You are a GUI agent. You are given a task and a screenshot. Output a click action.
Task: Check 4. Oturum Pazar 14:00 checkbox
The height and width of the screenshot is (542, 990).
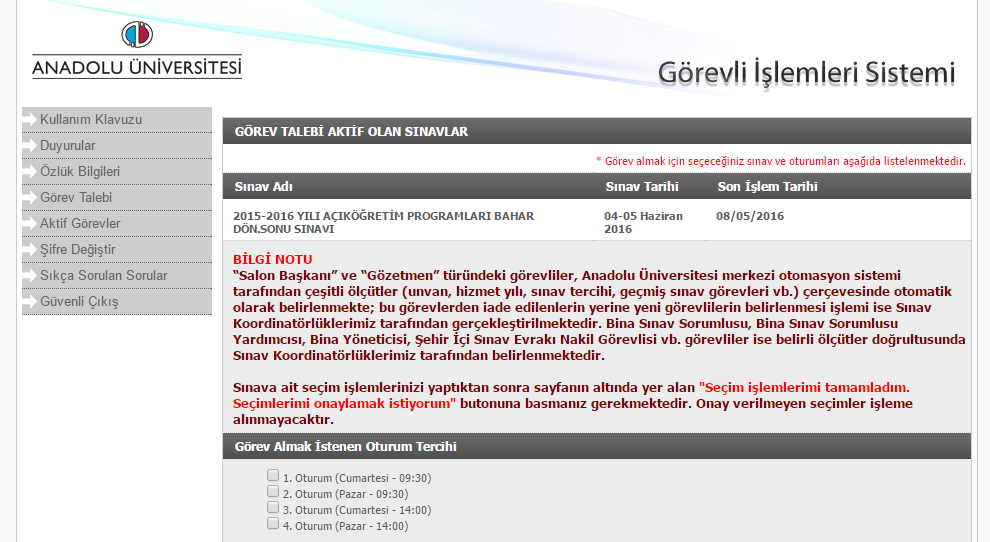coord(273,523)
